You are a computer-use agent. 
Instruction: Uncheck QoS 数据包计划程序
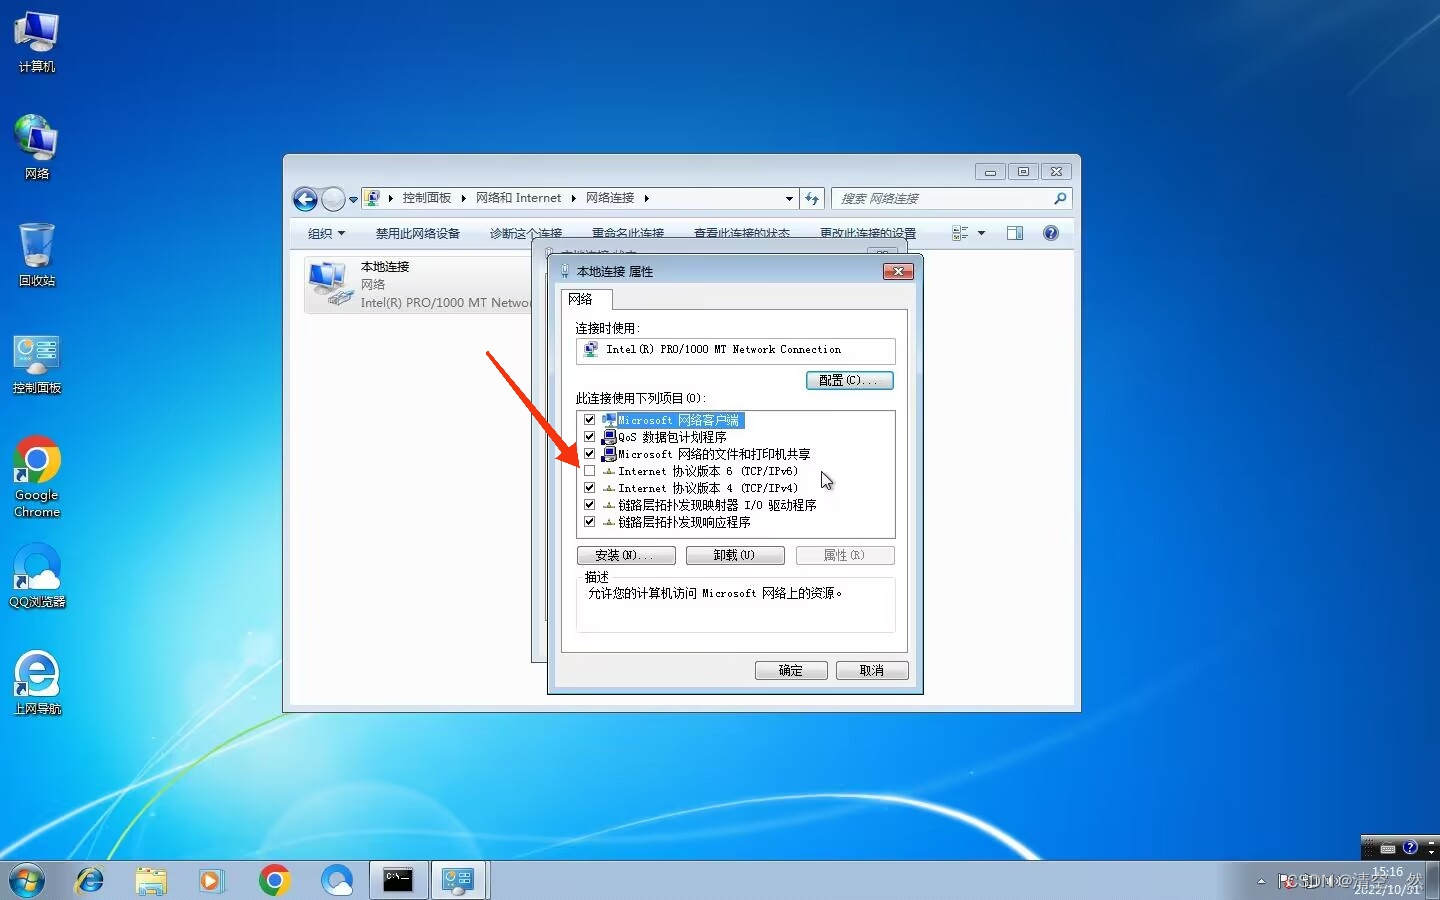tap(589, 437)
